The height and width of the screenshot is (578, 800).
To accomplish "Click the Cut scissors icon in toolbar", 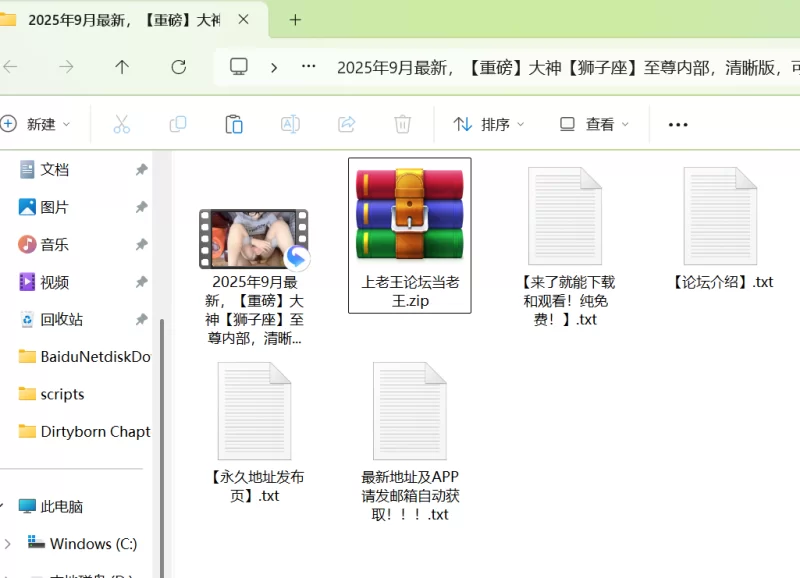I will pyautogui.click(x=121, y=124).
